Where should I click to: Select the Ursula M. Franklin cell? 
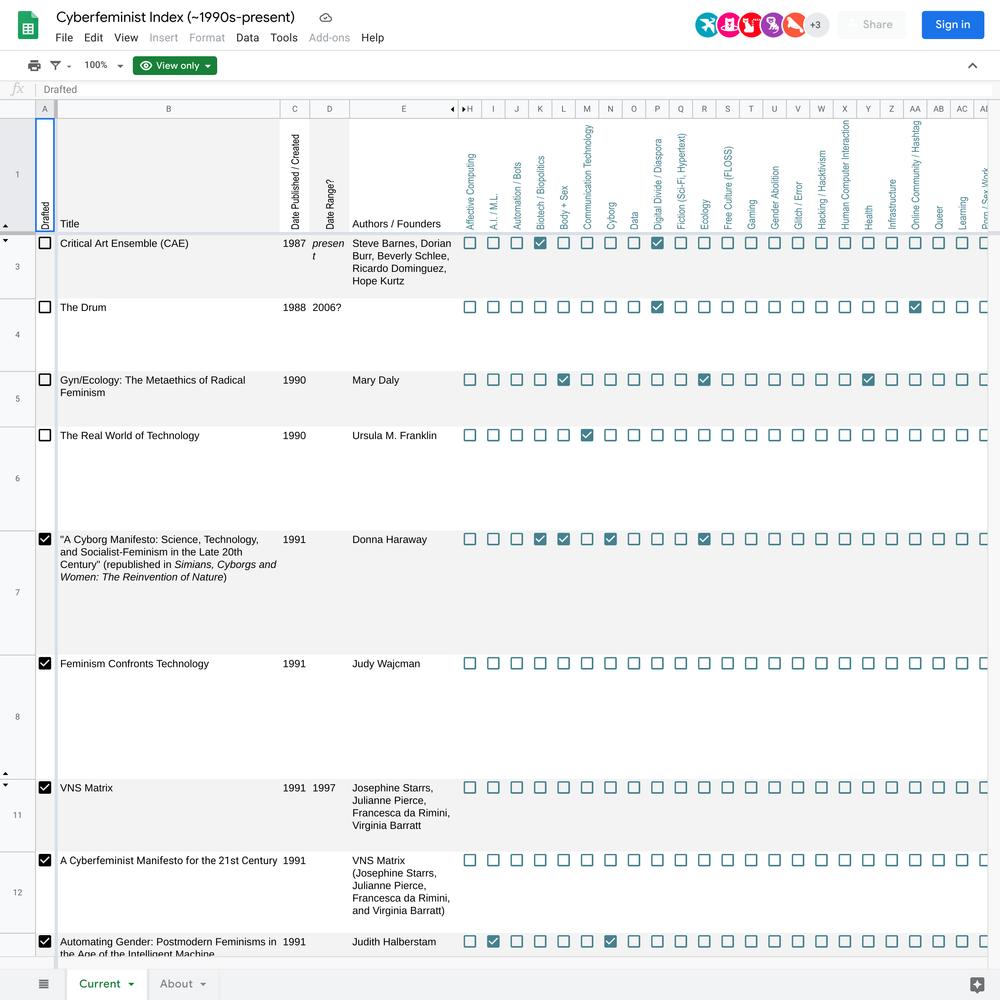[x=404, y=478]
